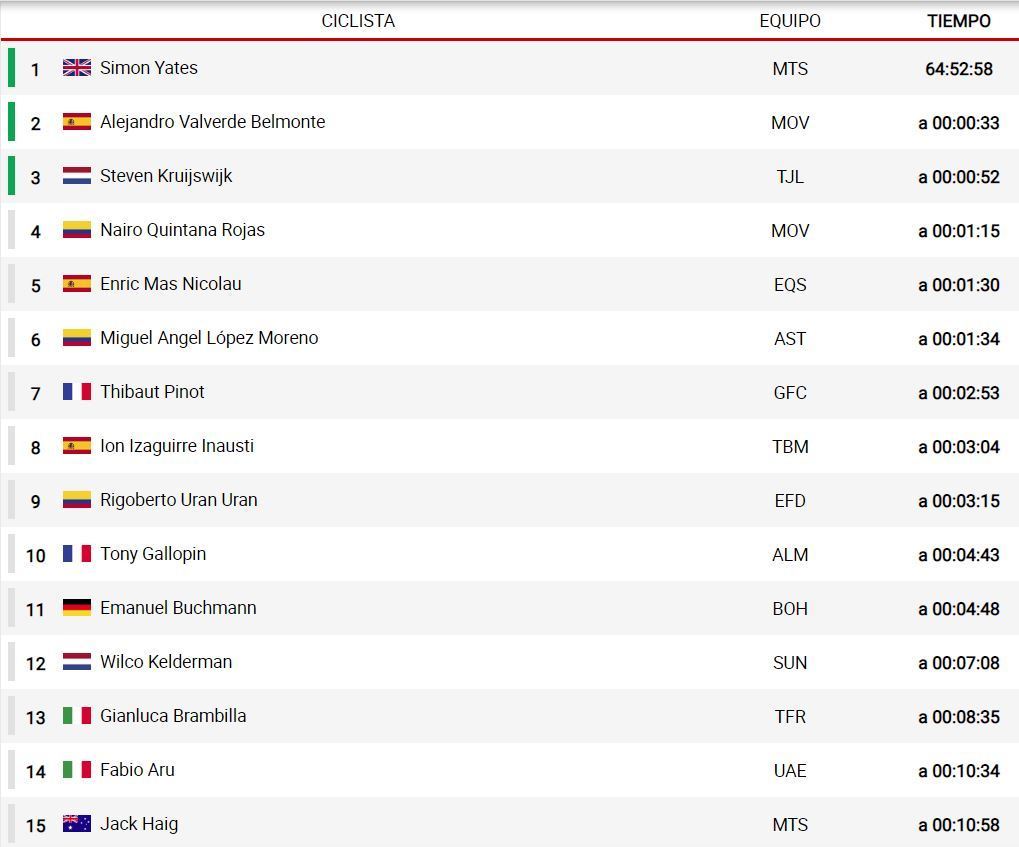Click leader time 64:52:58

[959, 69]
